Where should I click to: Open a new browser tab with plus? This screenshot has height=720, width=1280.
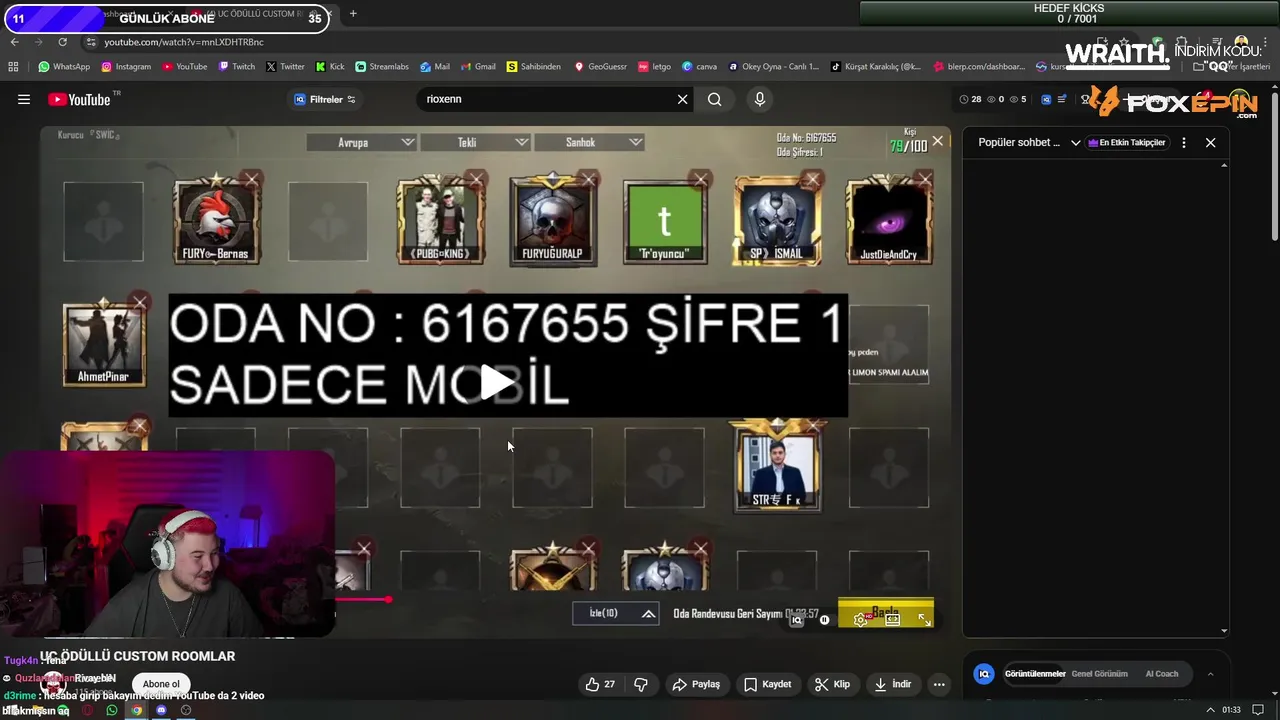353,14
